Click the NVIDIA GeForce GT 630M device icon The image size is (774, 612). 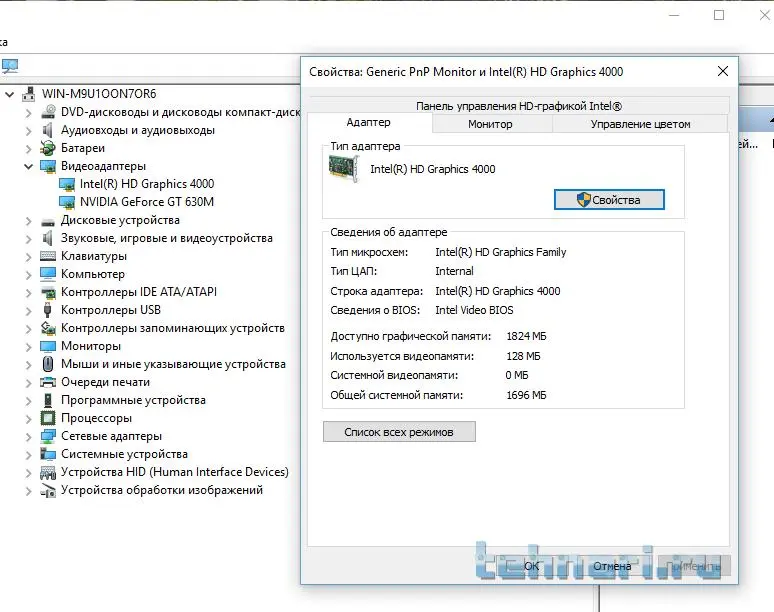(67, 202)
